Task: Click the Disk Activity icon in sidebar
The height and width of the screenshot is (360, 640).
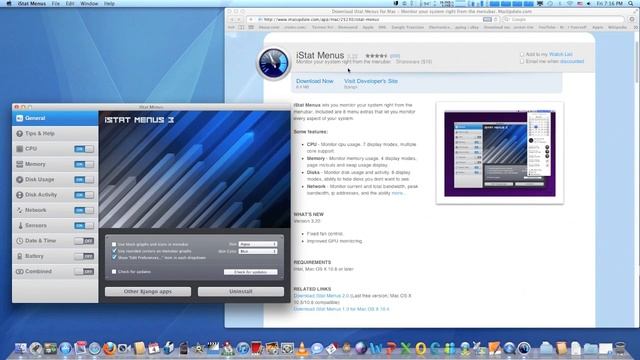Action: click(x=19, y=195)
